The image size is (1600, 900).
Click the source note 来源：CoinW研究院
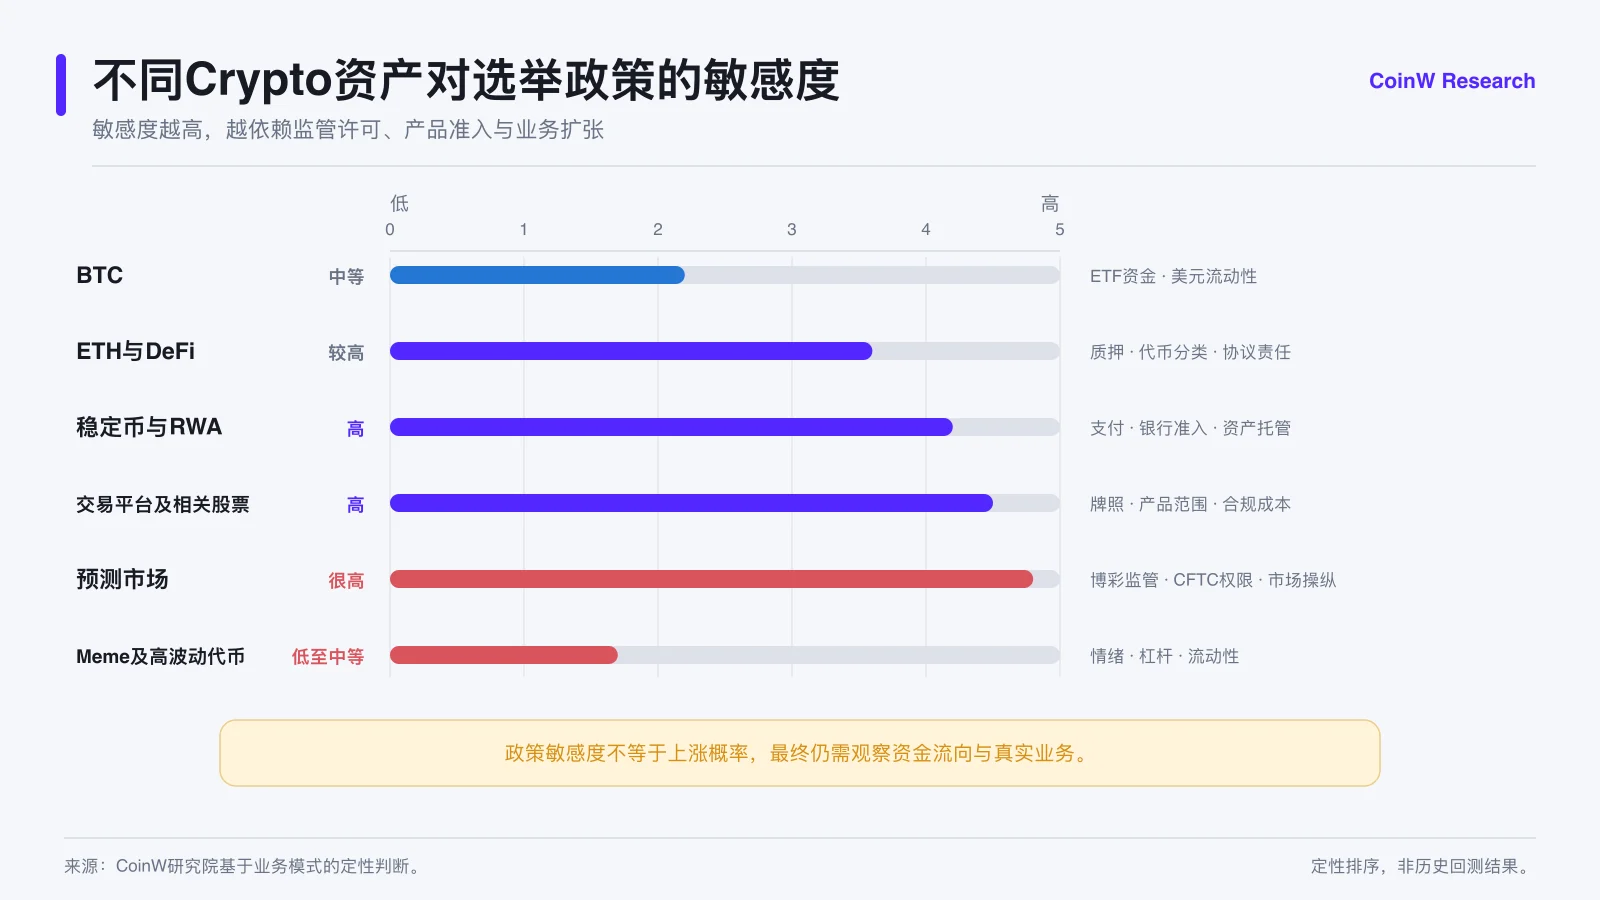(244, 866)
